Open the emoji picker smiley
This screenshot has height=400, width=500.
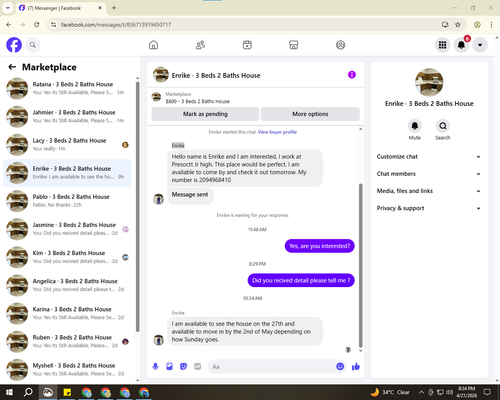340,367
